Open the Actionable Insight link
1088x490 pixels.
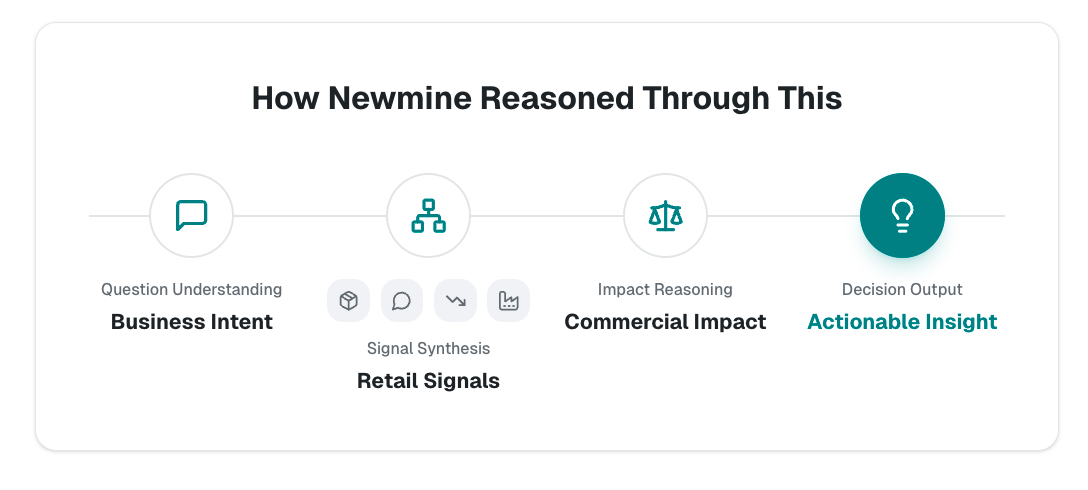pyautogui.click(x=902, y=322)
